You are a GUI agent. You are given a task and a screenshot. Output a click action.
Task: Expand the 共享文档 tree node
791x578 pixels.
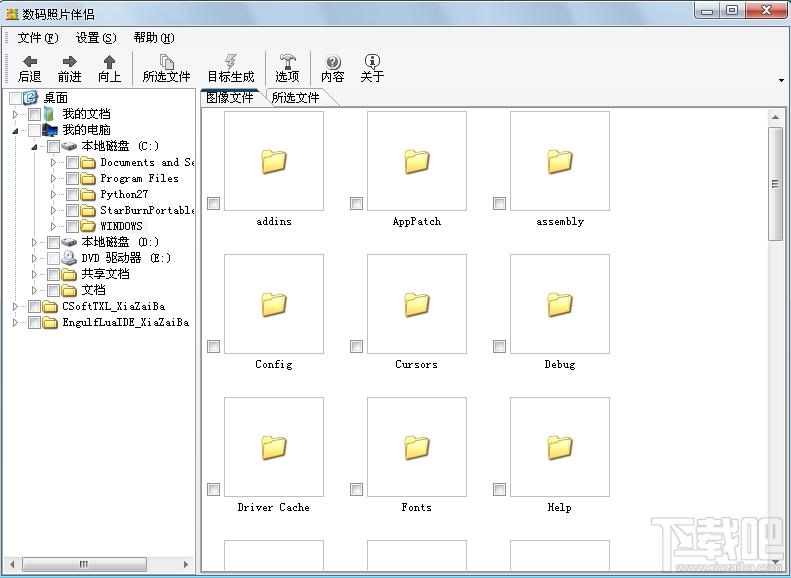pyautogui.click(x=34, y=274)
